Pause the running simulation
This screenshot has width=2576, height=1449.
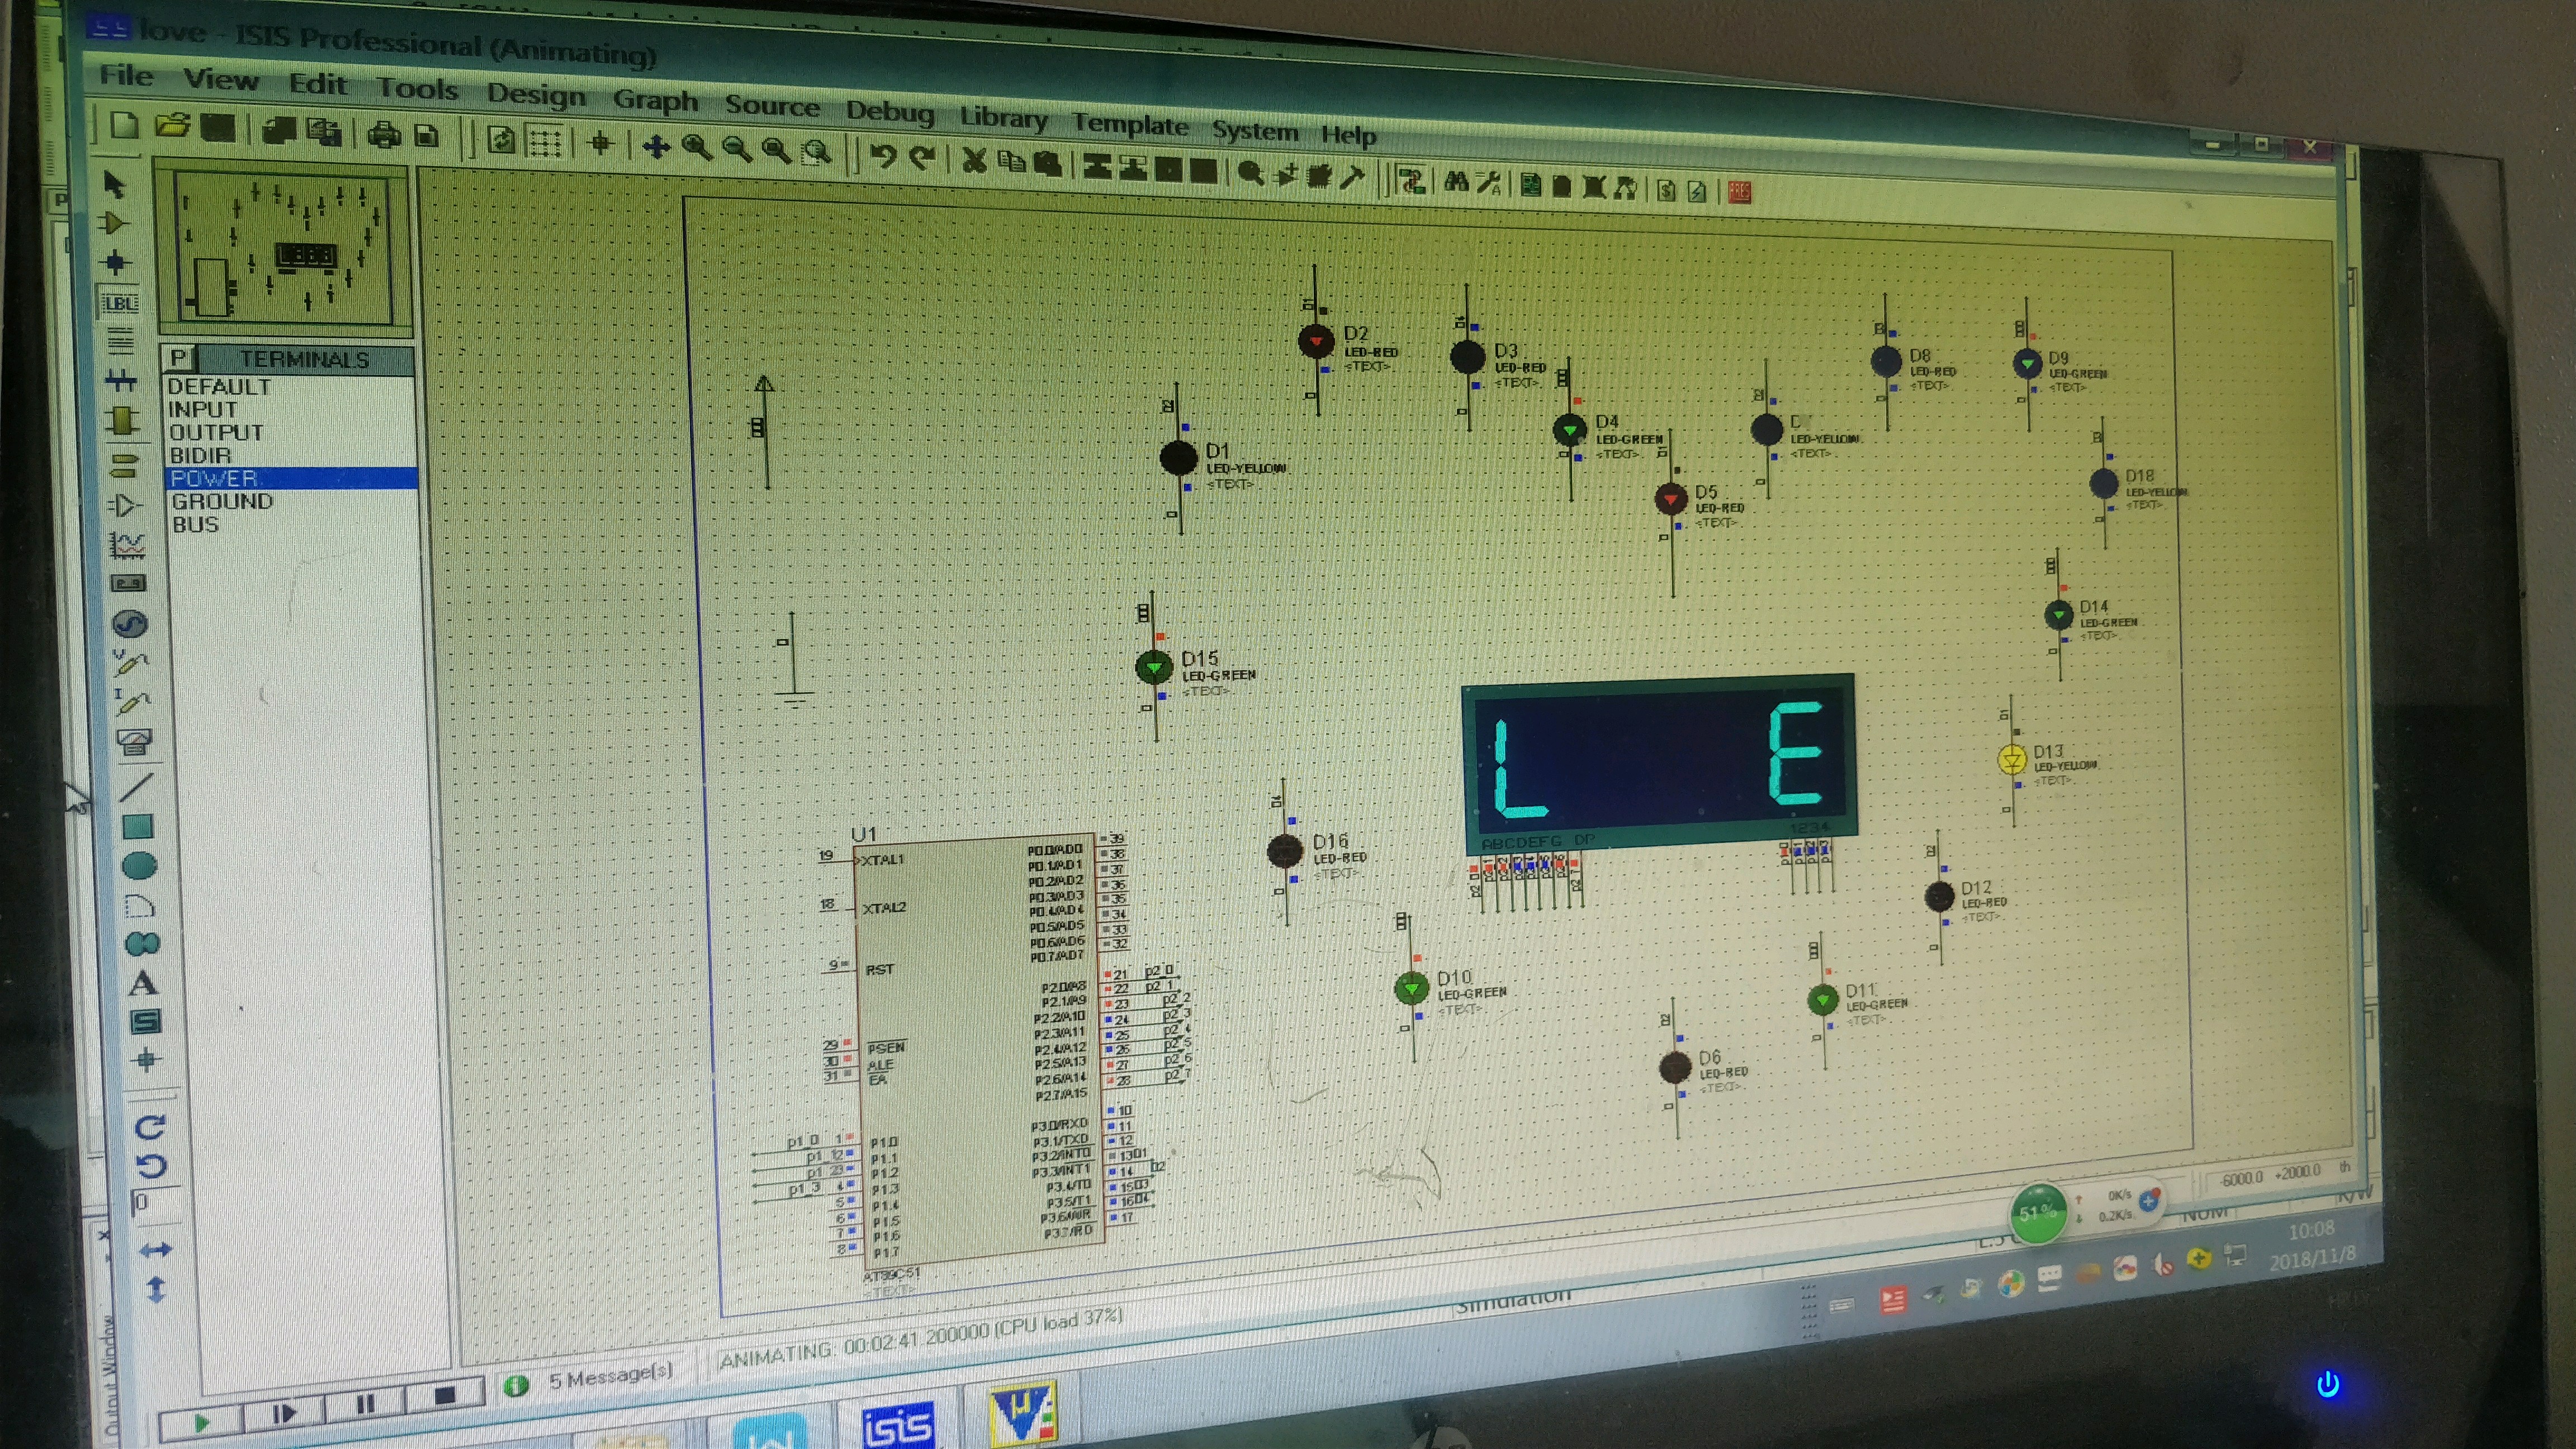(x=365, y=1405)
